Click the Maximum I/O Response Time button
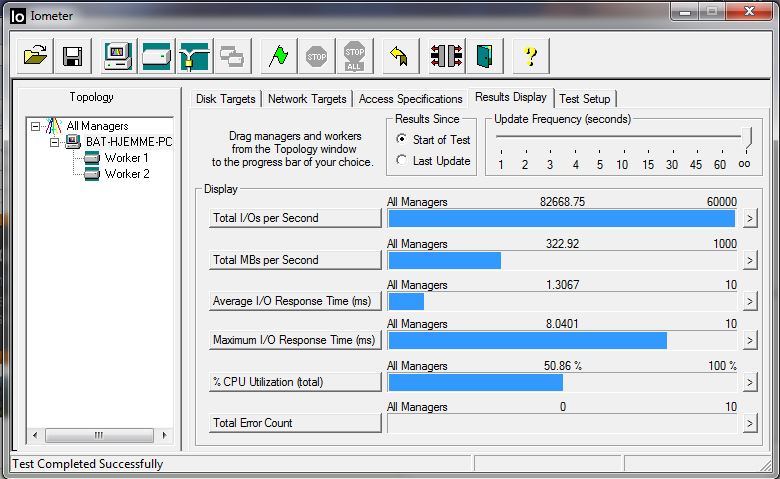This screenshot has width=780, height=479. point(295,340)
